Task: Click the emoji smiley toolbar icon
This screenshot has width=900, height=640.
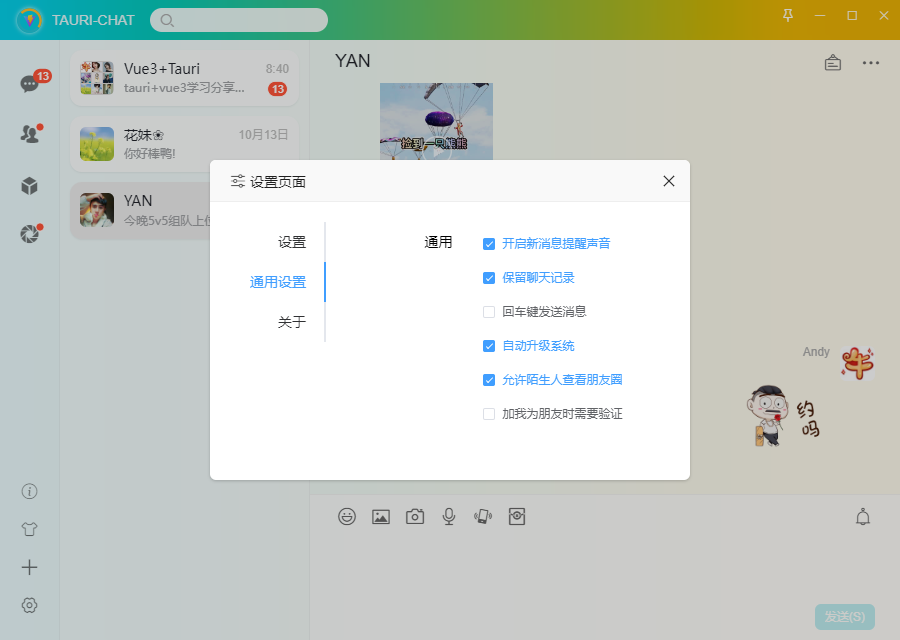Action: 347,517
